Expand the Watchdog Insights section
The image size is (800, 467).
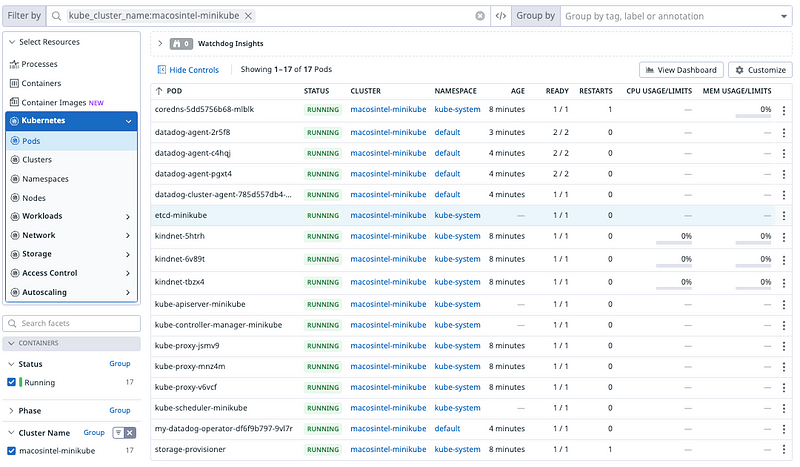coord(160,44)
